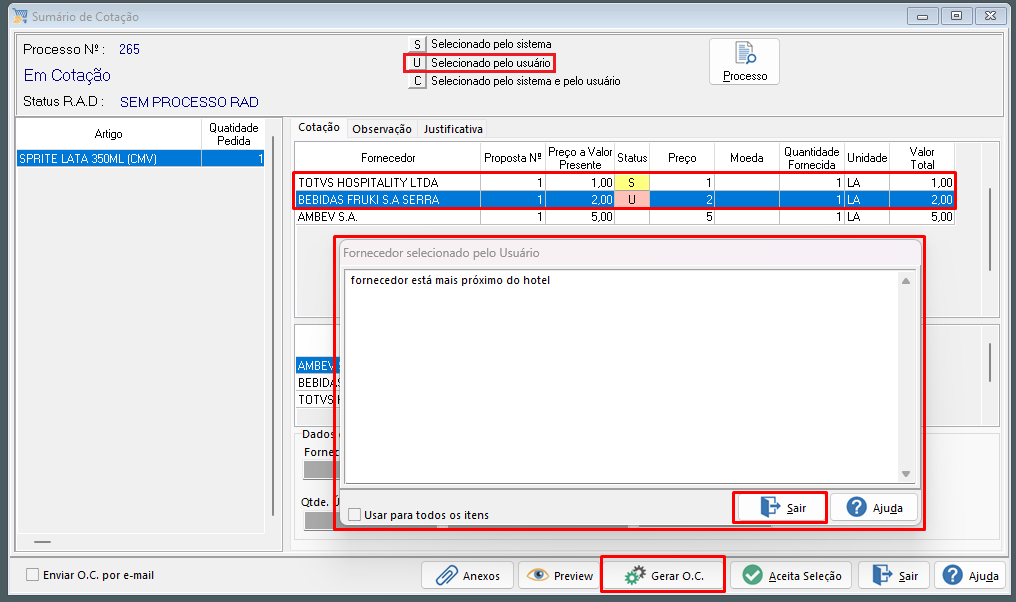The height and width of the screenshot is (602, 1016).
Task: Click the 1,00 total of TOTVS row
Action: point(921,183)
